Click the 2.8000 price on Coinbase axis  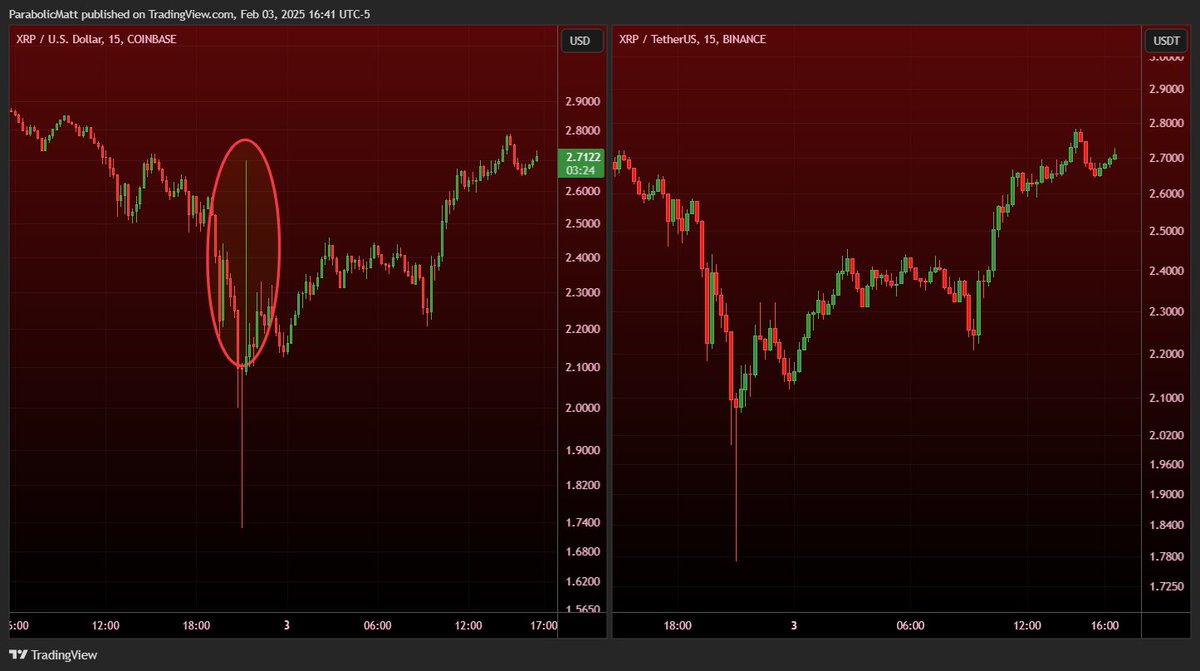583,131
